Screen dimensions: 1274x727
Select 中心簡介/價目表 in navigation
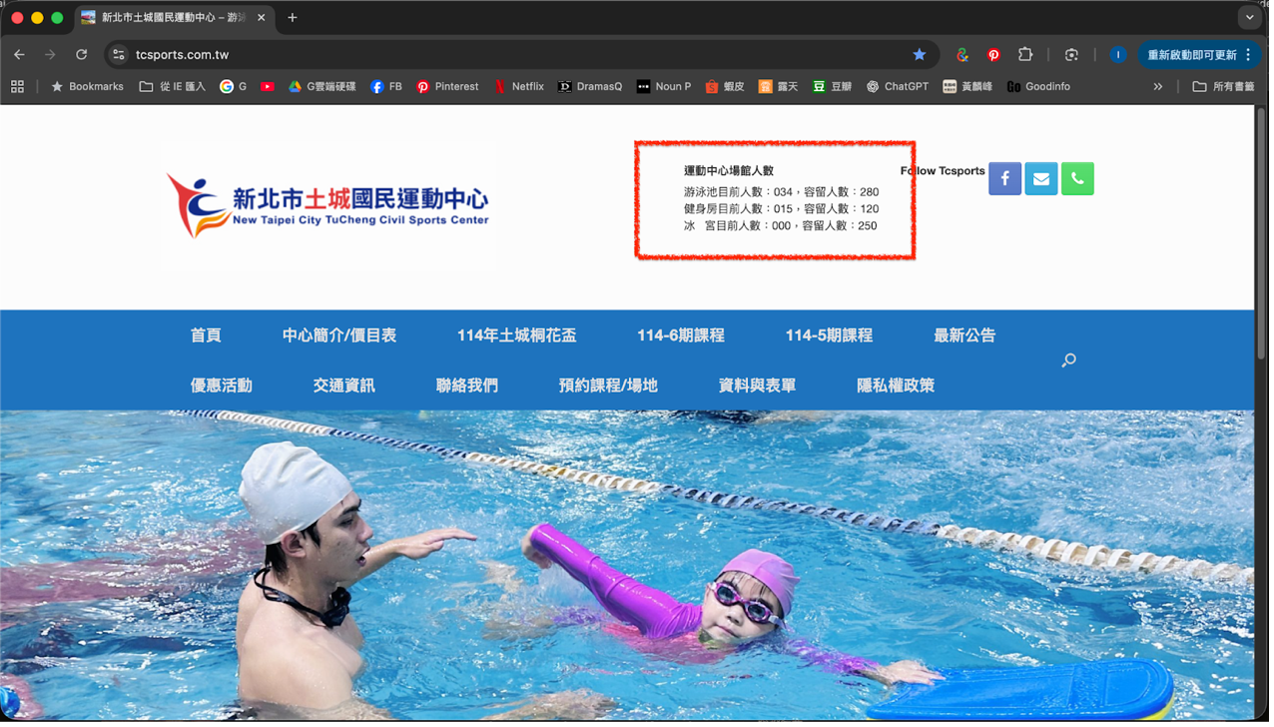(x=339, y=336)
